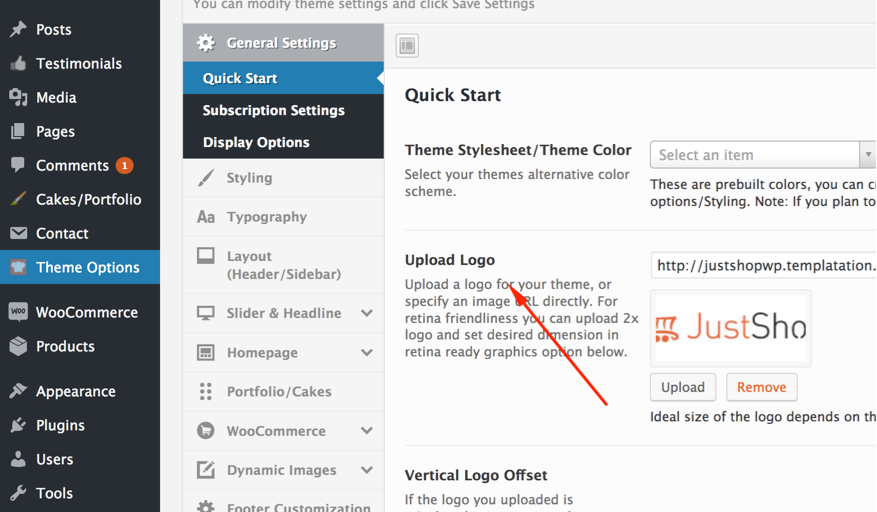Expand the Slider & Headline section
Image resolution: width=877 pixels, height=512 pixels.
coord(366,313)
